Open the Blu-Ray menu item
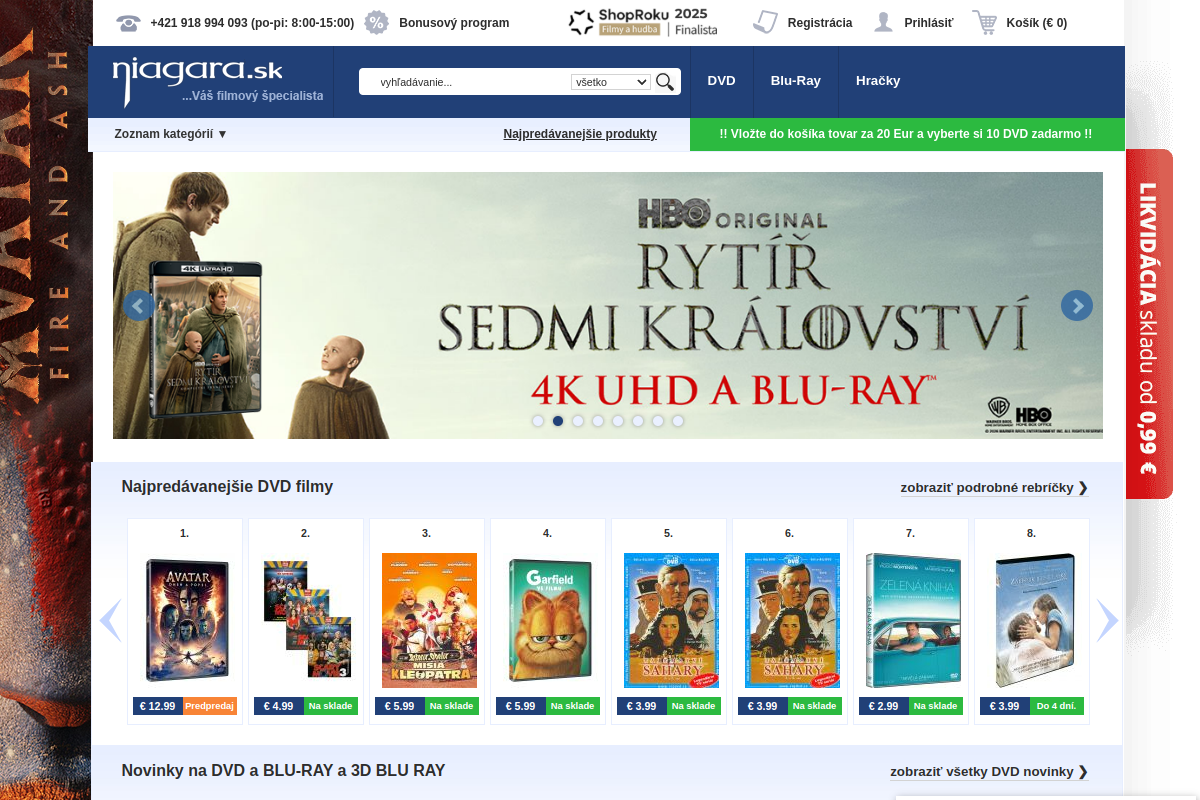This screenshot has height=800, width=1200. pos(795,81)
